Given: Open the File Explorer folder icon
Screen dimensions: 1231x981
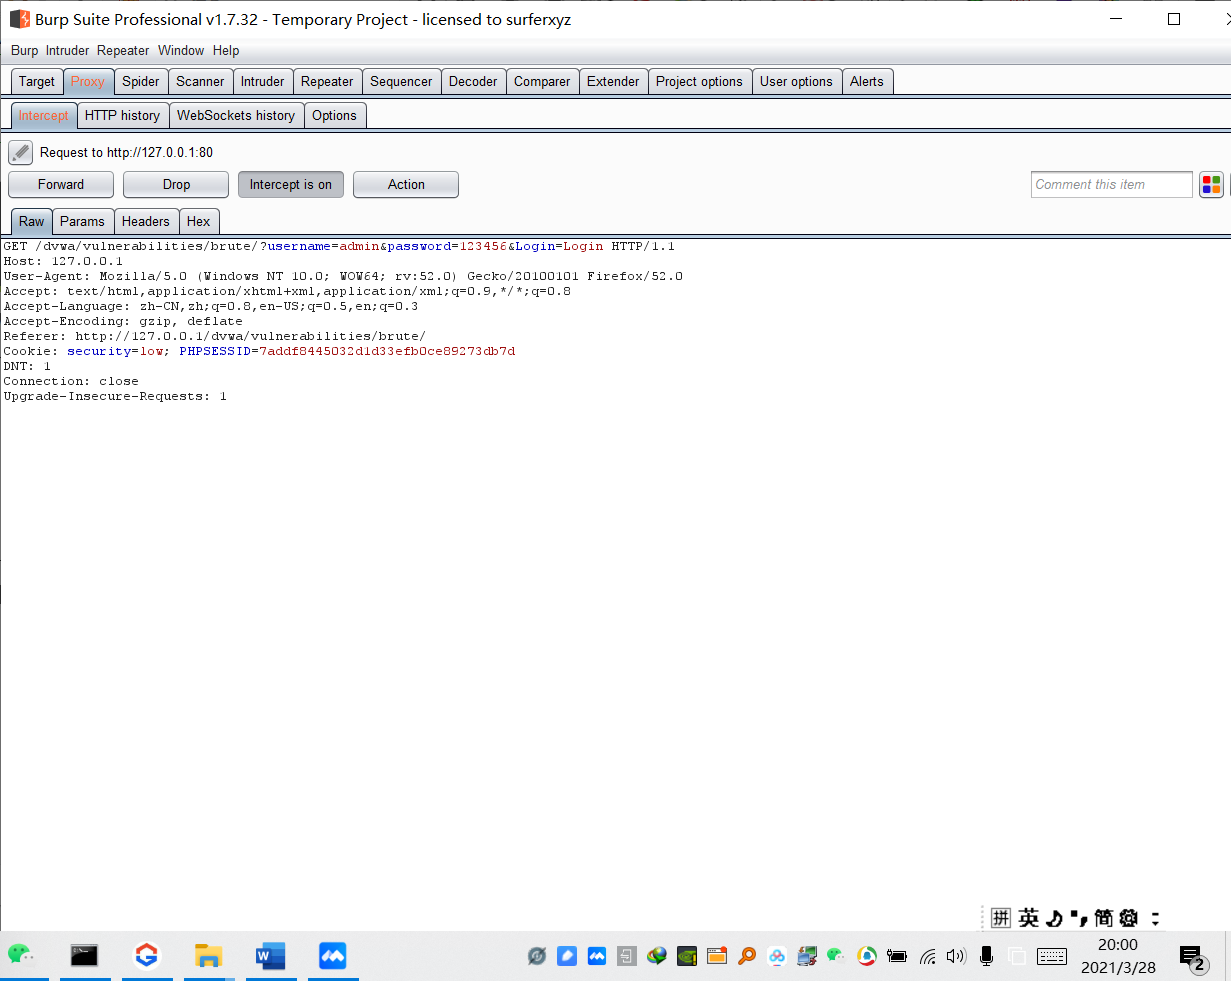Looking at the screenshot, I should (x=208, y=956).
